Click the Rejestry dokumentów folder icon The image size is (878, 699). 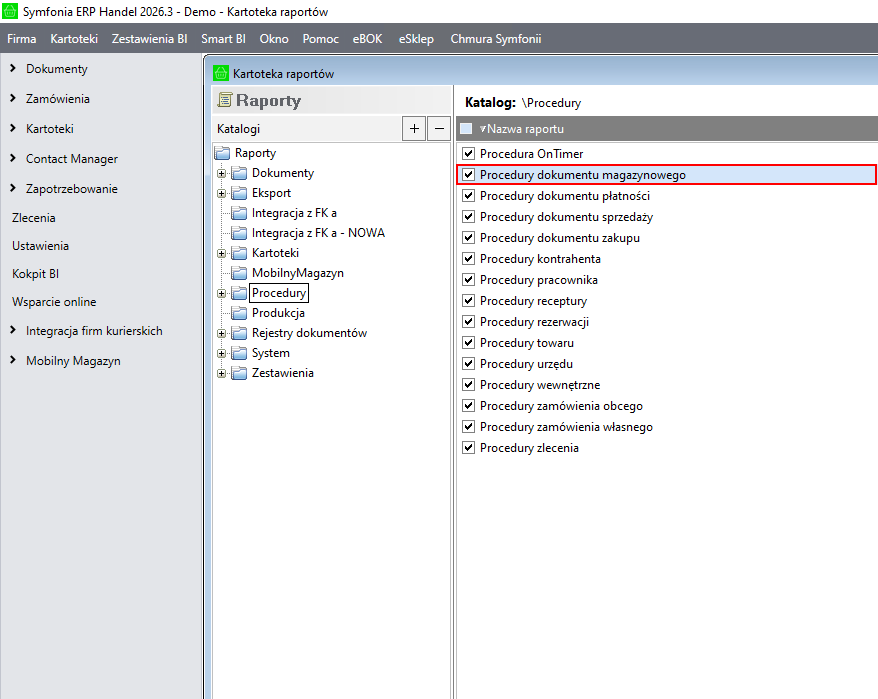pos(240,333)
